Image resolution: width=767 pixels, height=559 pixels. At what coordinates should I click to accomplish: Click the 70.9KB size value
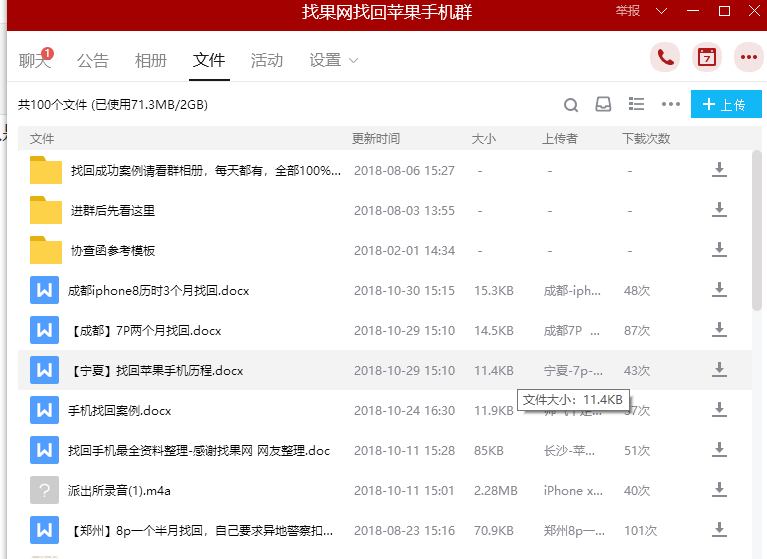pyautogui.click(x=494, y=531)
